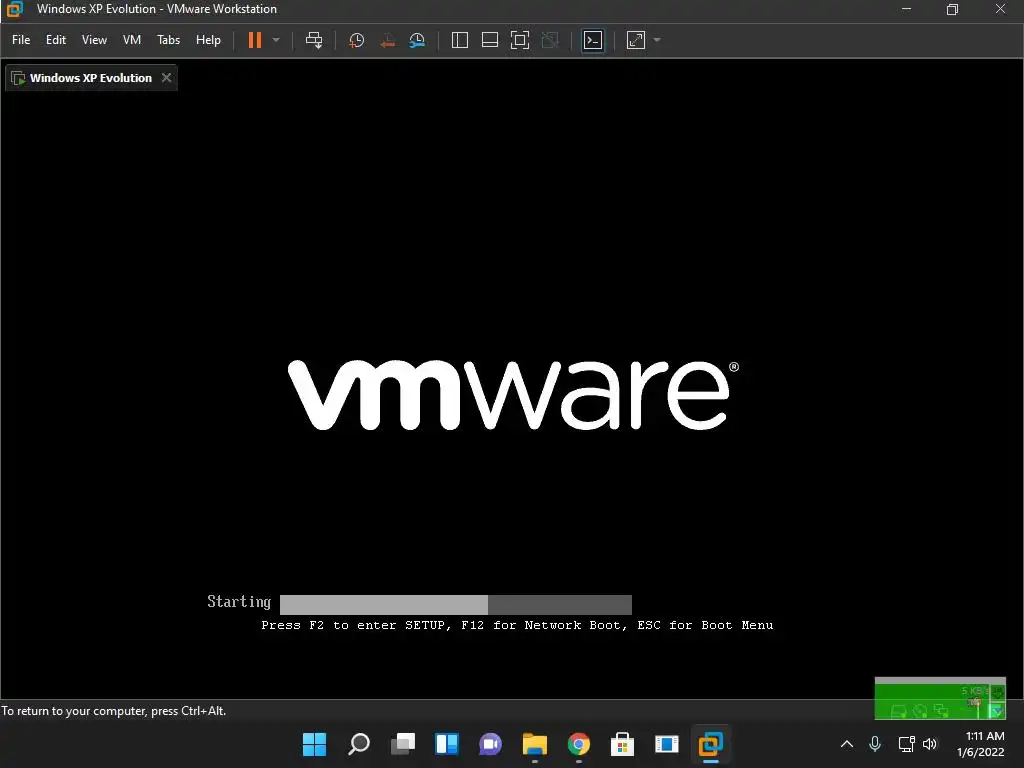Click the volume speaker tray icon
Viewport: 1024px width, 768px height.
click(x=930, y=744)
